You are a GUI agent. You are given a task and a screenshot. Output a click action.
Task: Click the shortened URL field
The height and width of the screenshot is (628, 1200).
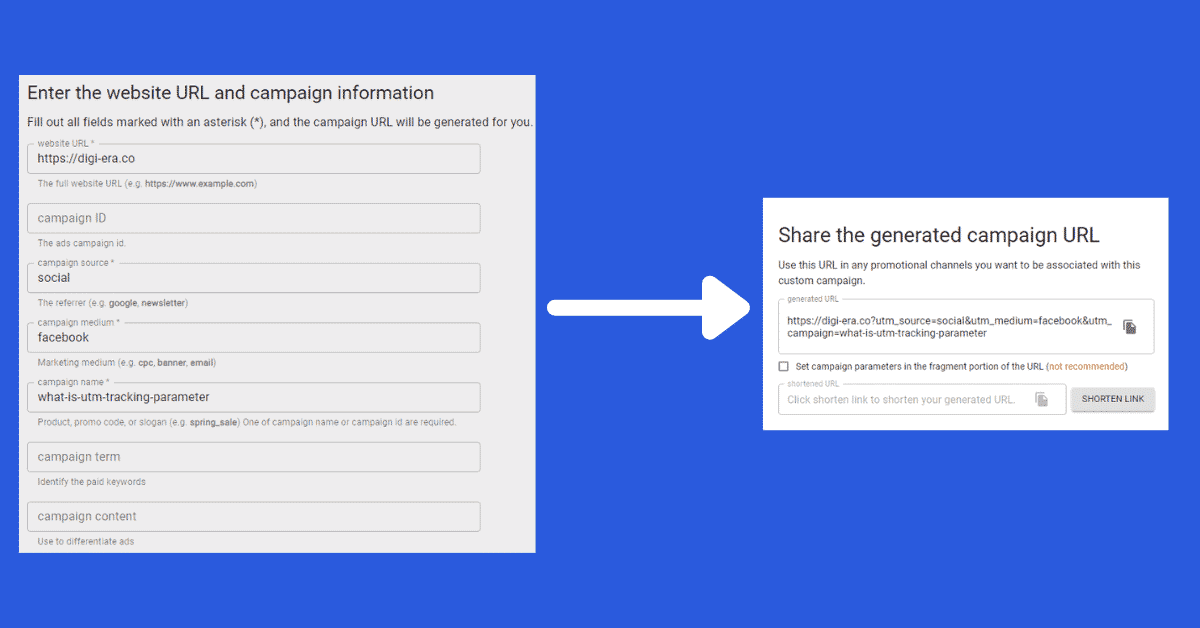900,400
